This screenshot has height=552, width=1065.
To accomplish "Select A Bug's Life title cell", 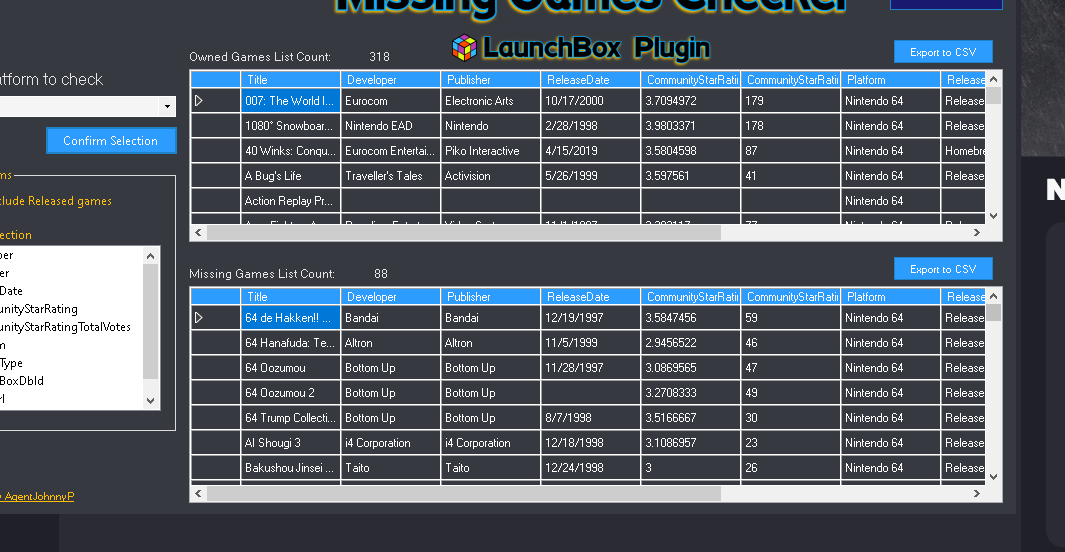I will (x=290, y=176).
